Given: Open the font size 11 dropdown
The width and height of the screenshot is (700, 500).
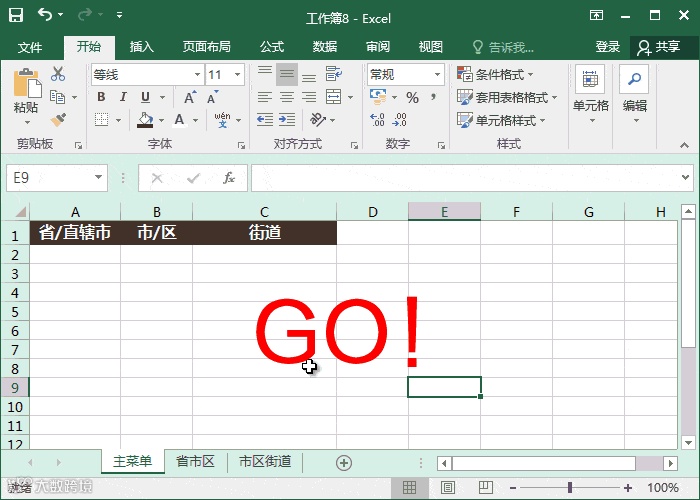Looking at the screenshot, I should [238, 75].
